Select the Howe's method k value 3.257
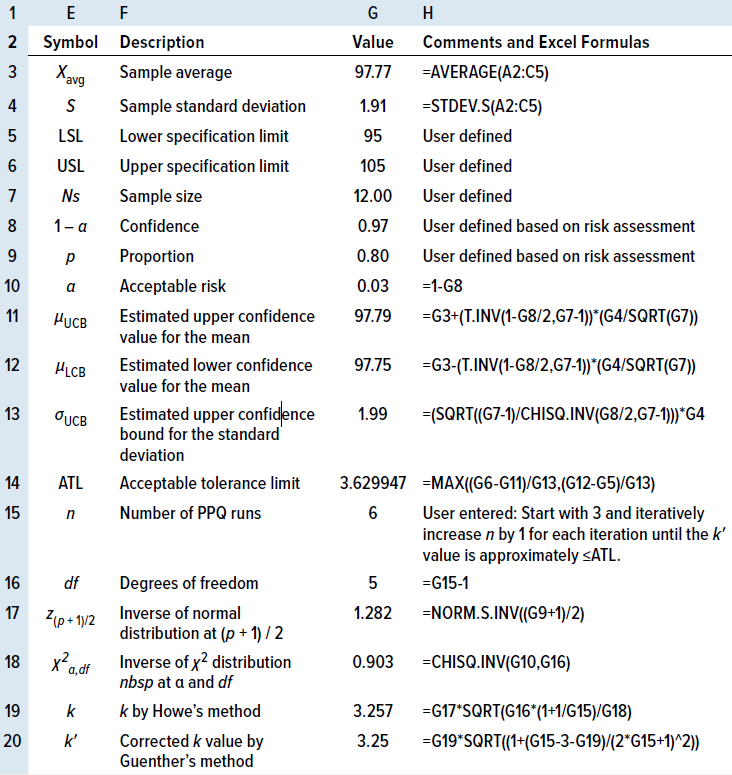732x775 pixels. click(x=373, y=711)
